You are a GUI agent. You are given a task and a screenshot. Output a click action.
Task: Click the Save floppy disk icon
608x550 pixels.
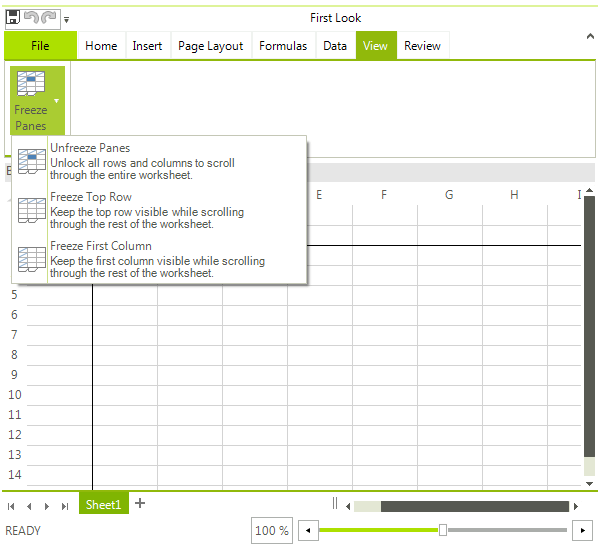[x=13, y=17]
